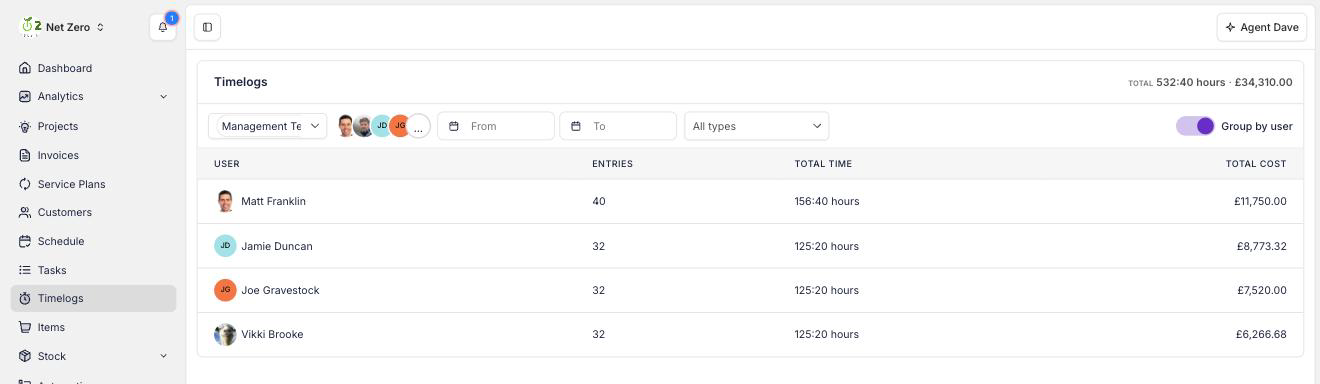Toggle the sidebar panel button
Screen dimensions: 1320x384
pos(207,27)
